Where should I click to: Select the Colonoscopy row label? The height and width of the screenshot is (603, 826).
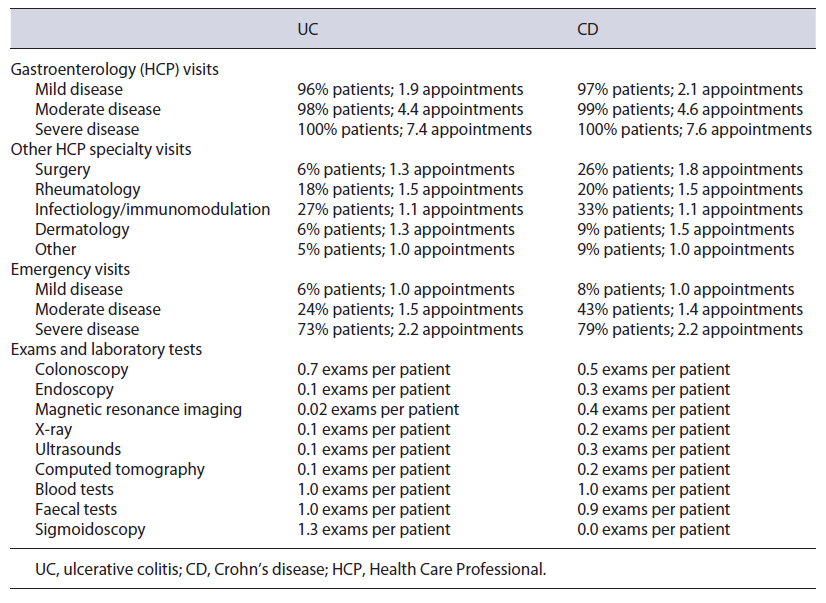tap(82, 370)
